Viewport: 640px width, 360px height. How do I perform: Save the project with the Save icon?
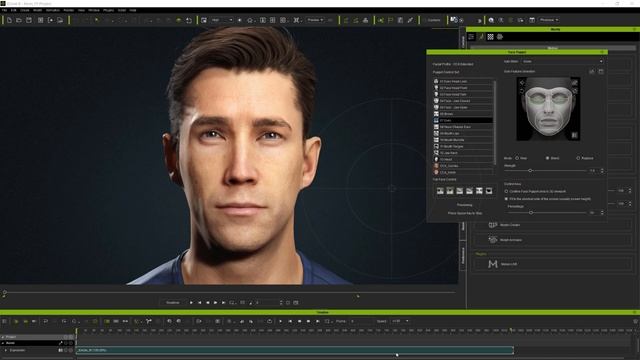(29, 20)
